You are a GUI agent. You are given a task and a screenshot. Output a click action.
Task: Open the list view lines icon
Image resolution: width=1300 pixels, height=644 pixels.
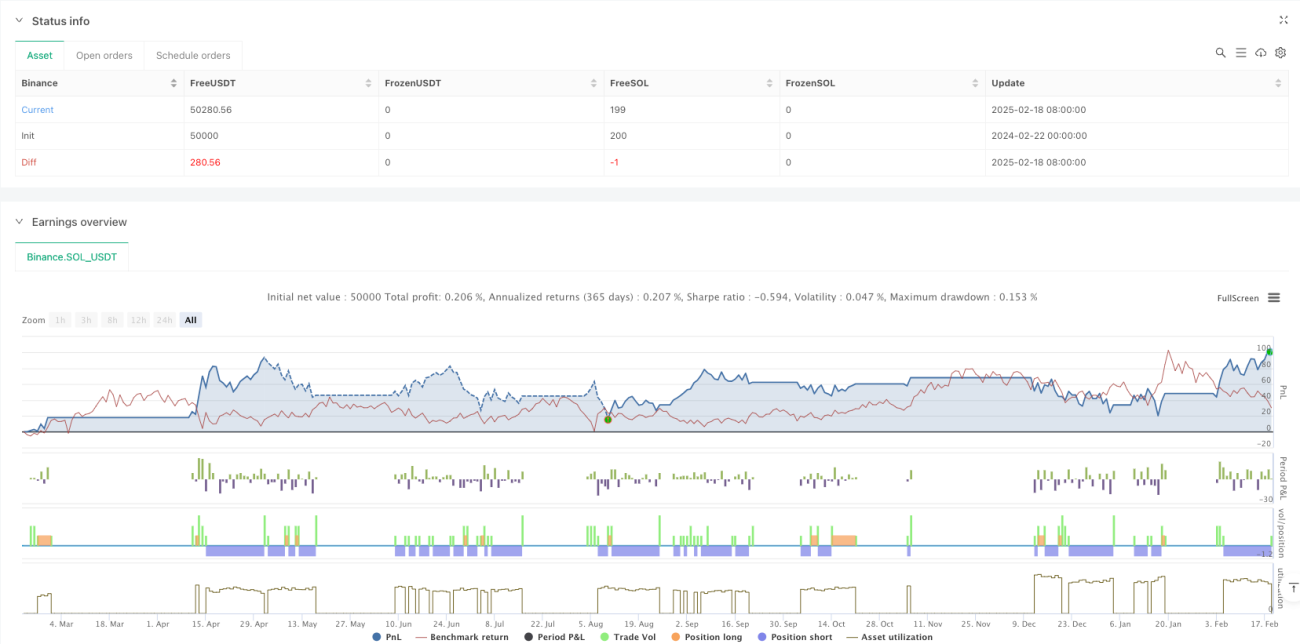(x=1240, y=53)
